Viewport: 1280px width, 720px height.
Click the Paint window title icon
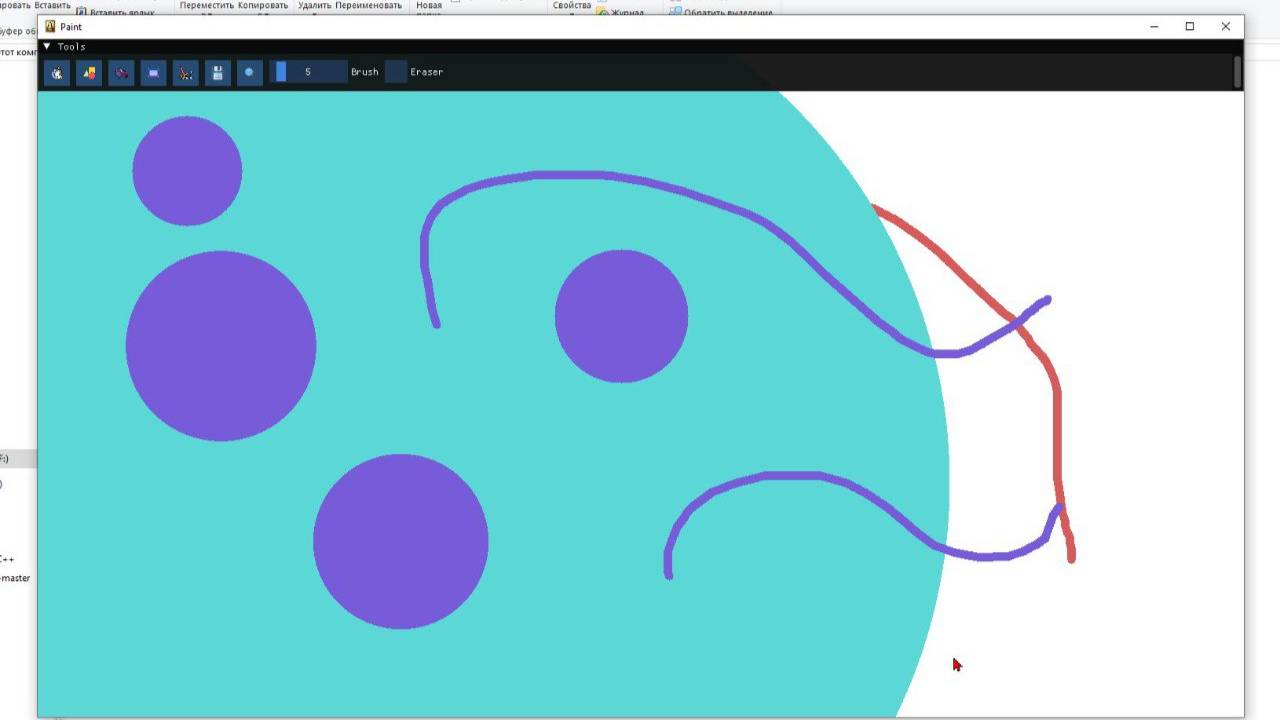click(50, 27)
